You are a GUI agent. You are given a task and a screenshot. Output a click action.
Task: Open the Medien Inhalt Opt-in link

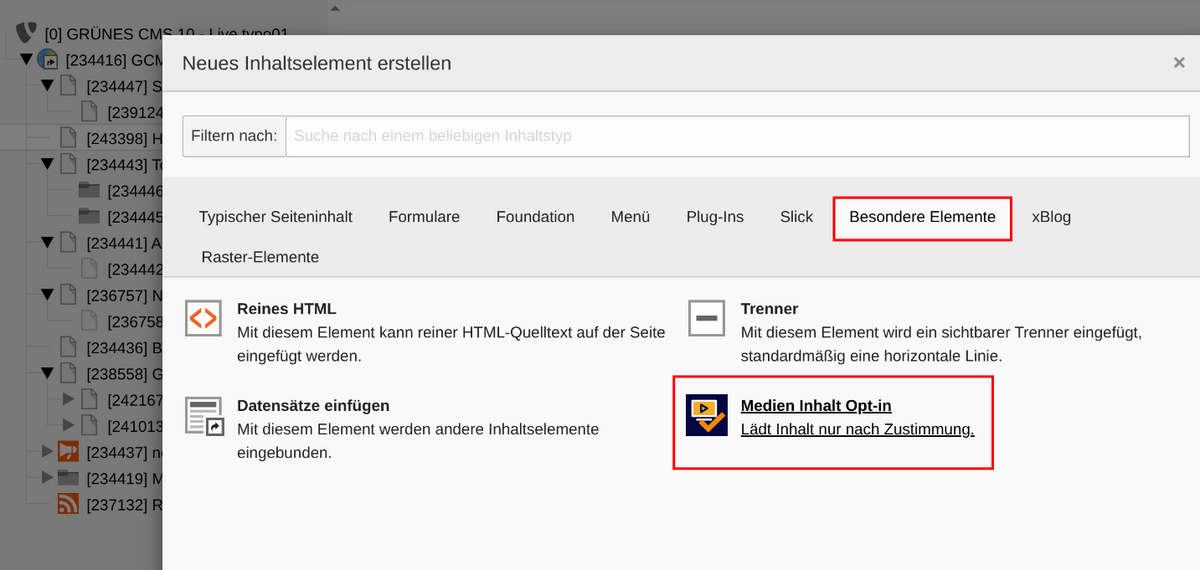(815, 406)
